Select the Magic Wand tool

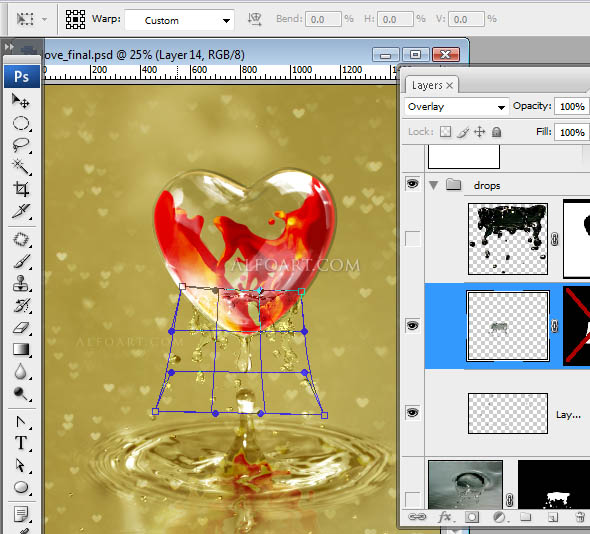click(21, 167)
